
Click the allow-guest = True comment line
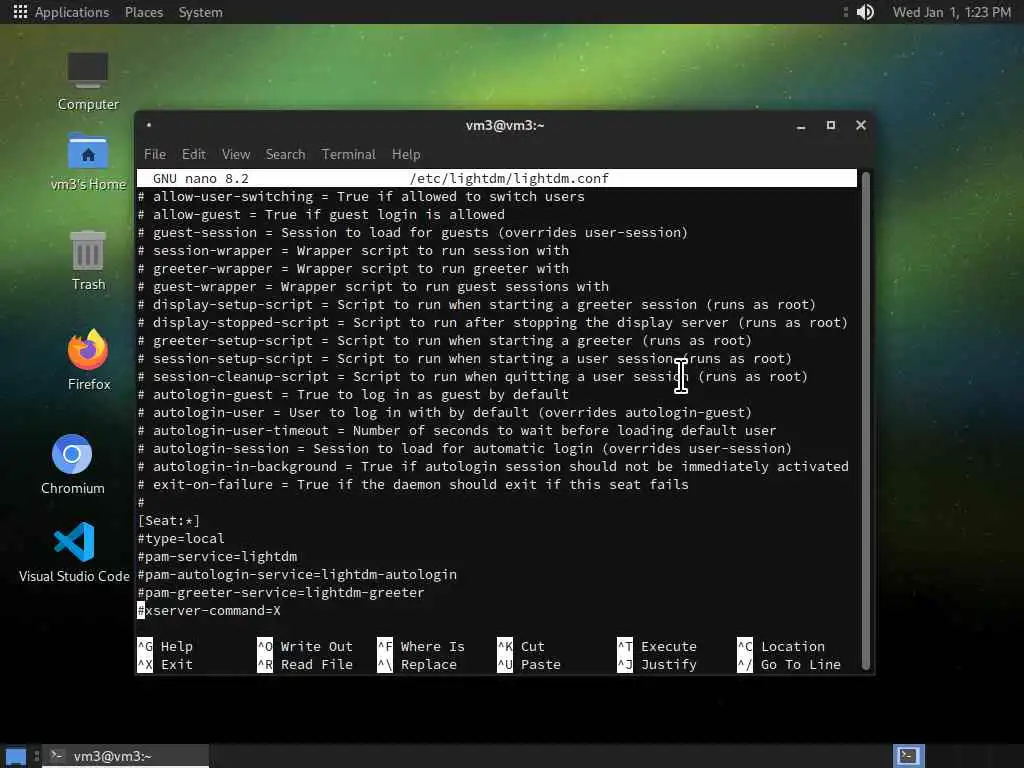click(x=321, y=214)
